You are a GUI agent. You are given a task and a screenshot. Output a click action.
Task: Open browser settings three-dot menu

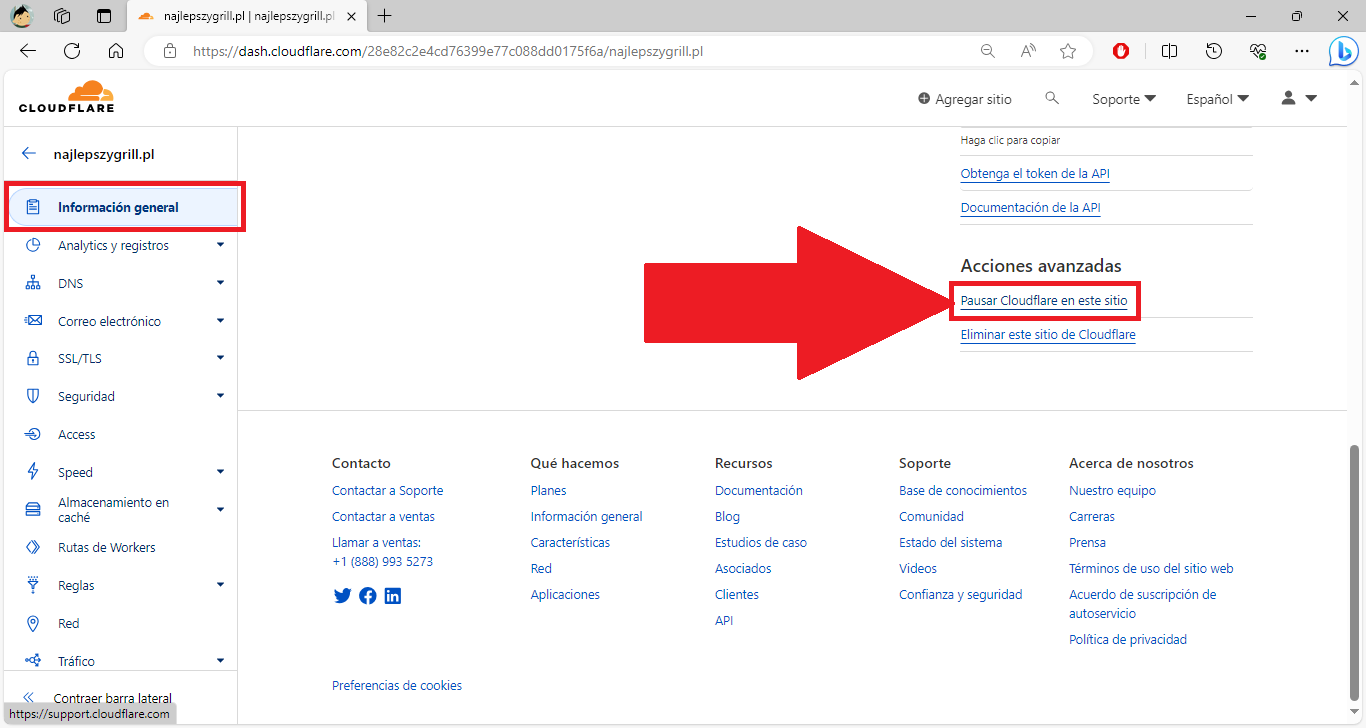coord(1301,51)
